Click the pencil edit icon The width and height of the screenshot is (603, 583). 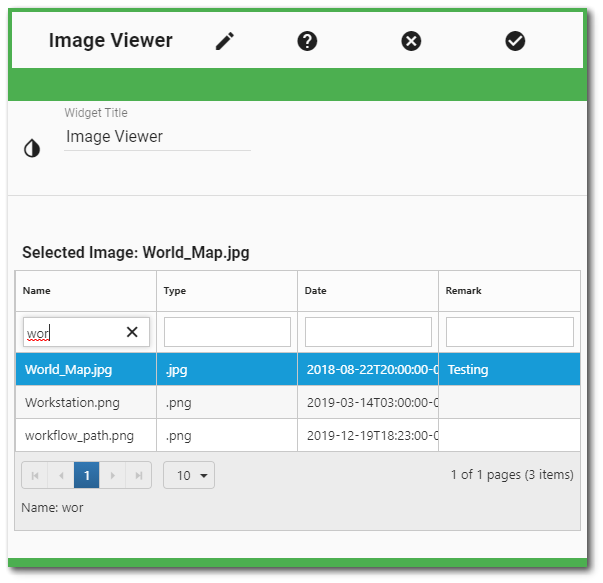click(225, 41)
